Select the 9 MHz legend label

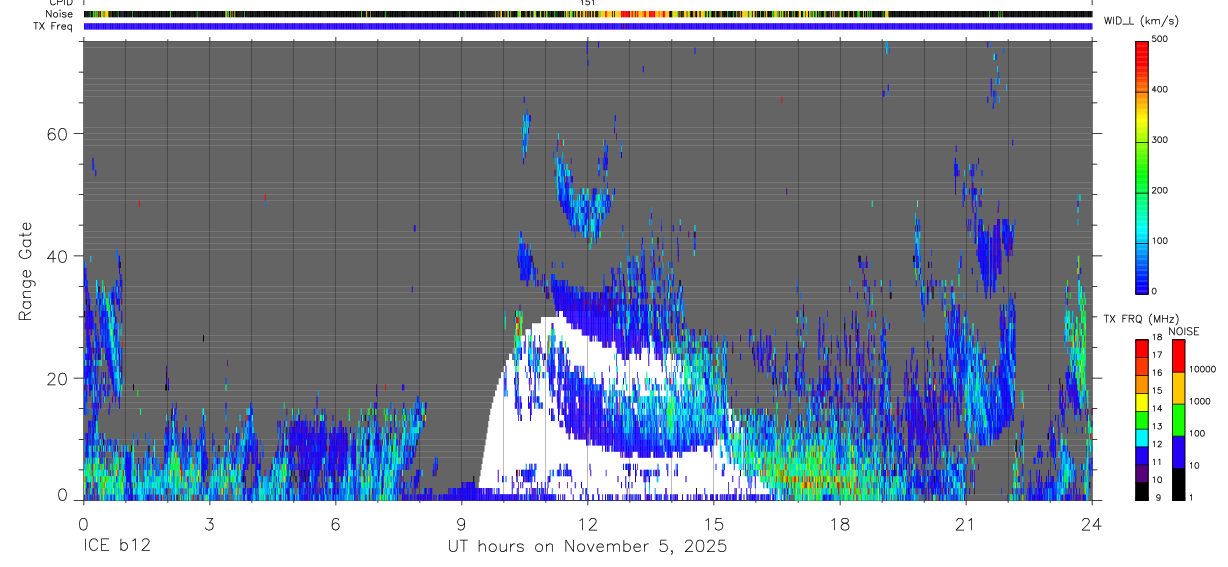pos(1159,497)
